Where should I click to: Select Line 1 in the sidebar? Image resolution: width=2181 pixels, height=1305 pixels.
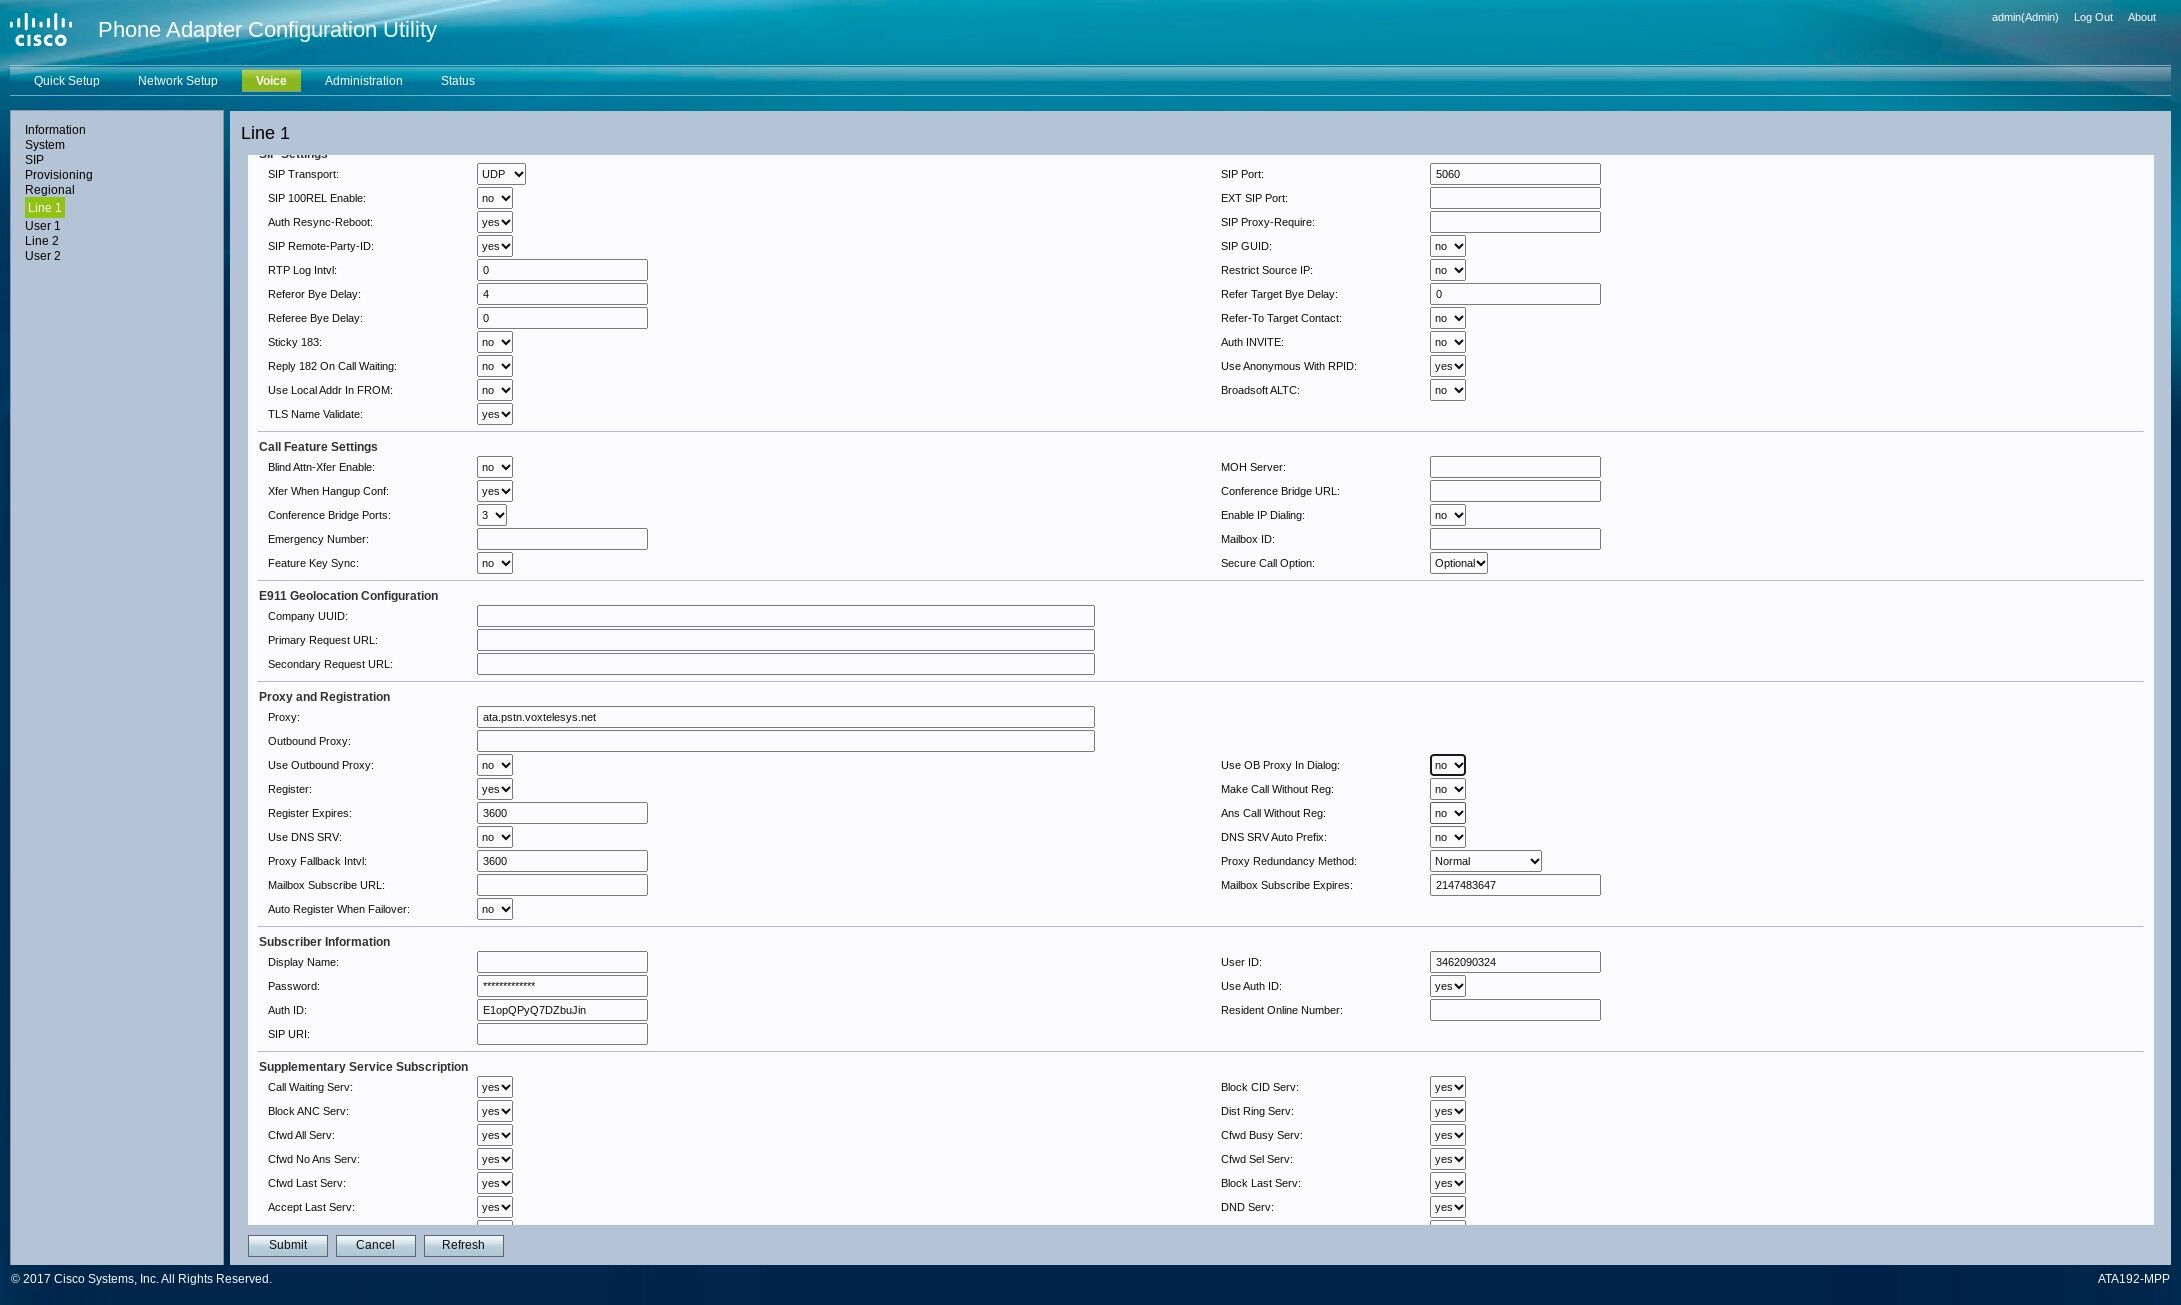point(45,208)
